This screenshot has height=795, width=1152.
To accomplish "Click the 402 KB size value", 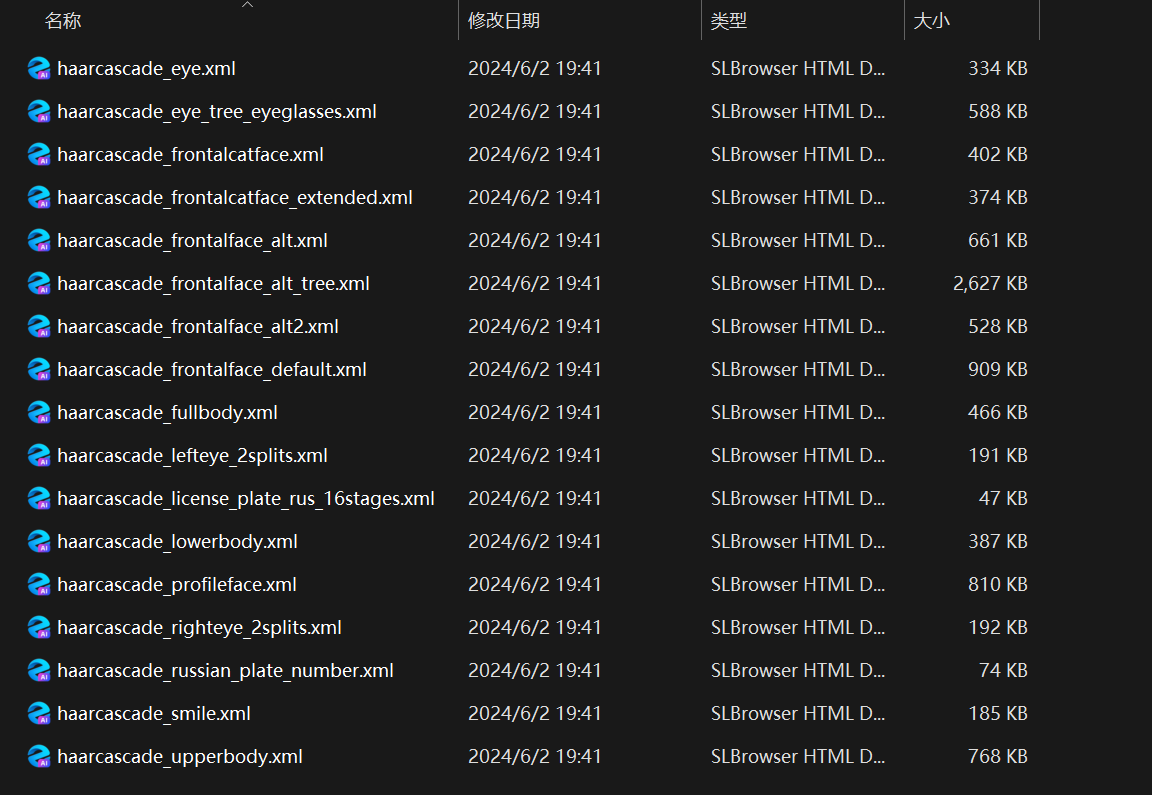I will click(x=997, y=154).
